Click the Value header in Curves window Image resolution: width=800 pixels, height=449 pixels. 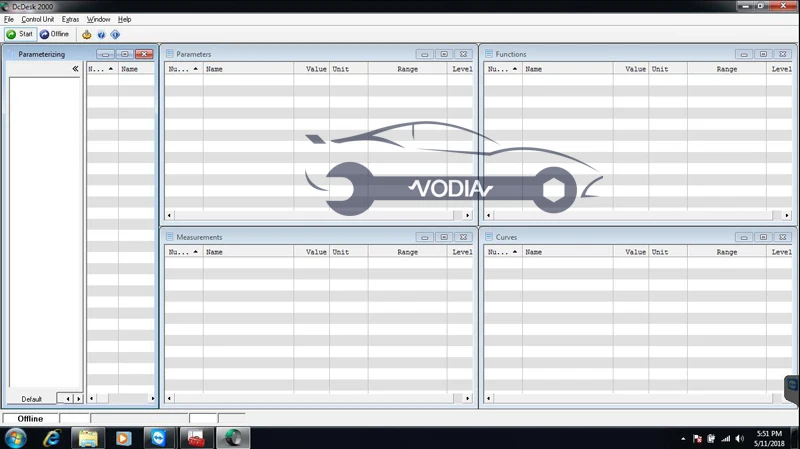[x=631, y=252]
